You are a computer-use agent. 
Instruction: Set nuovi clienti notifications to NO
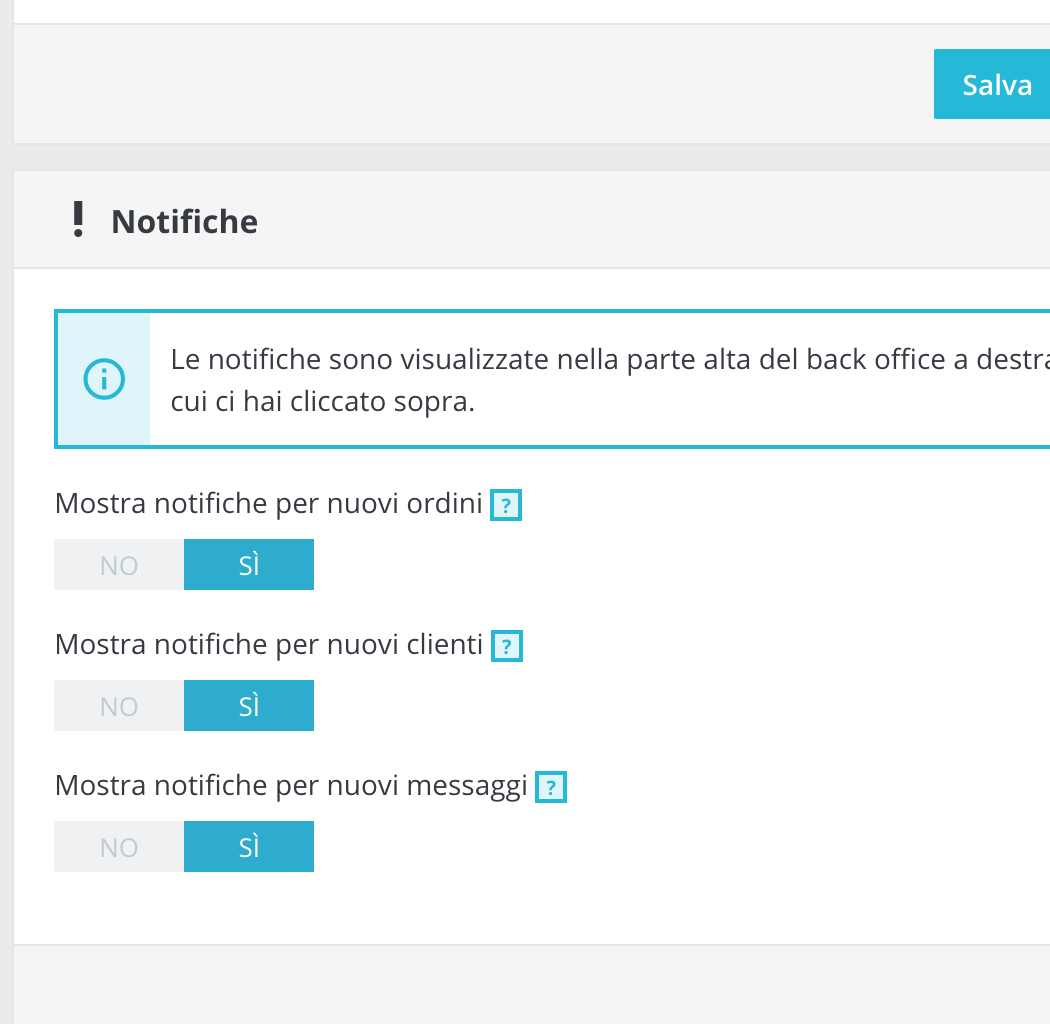point(119,706)
